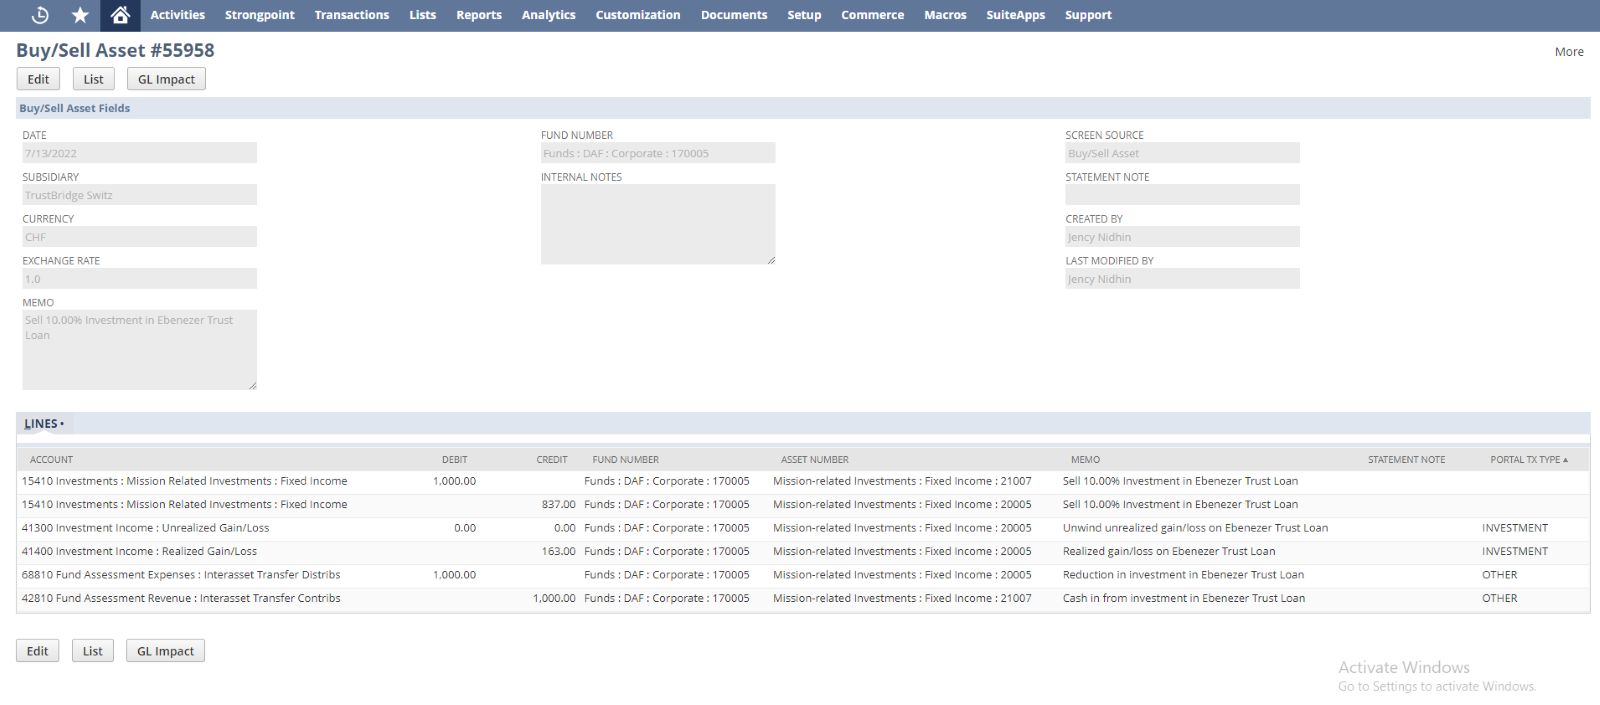Viewport: 1600px width, 705px height.
Task: Click the top Edit button
Action: [x=38, y=79]
